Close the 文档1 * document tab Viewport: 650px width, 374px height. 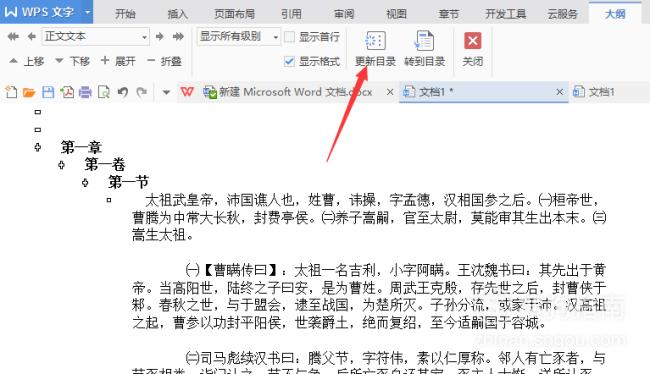559,92
